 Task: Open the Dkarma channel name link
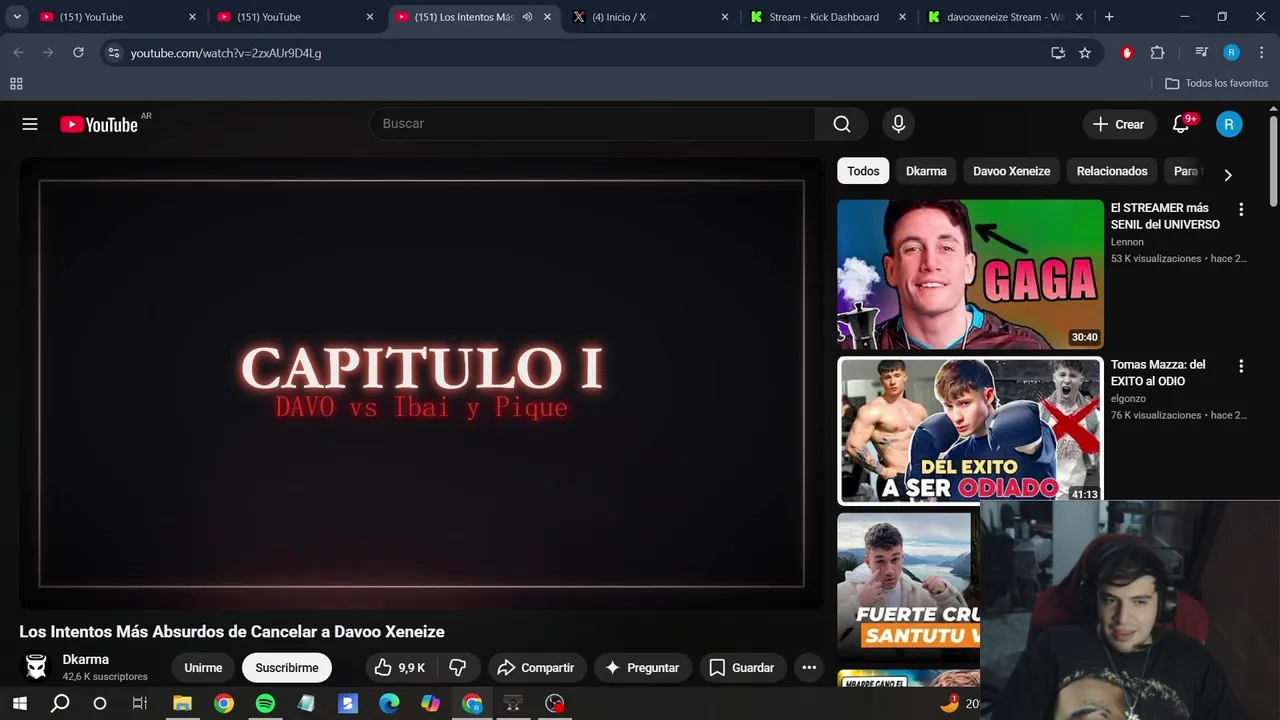tap(86, 659)
